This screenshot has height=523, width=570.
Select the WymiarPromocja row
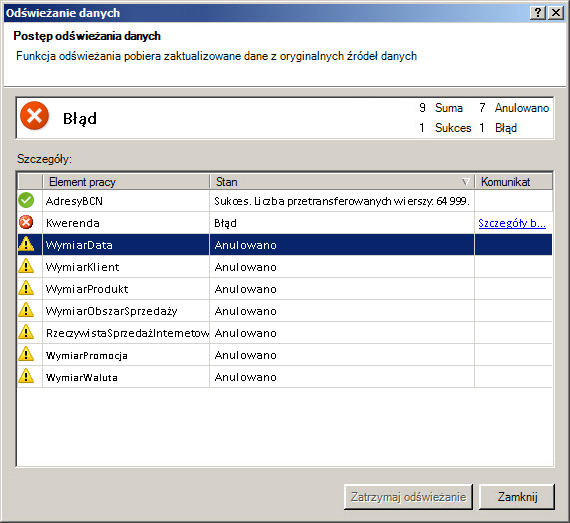pyautogui.click(x=285, y=355)
